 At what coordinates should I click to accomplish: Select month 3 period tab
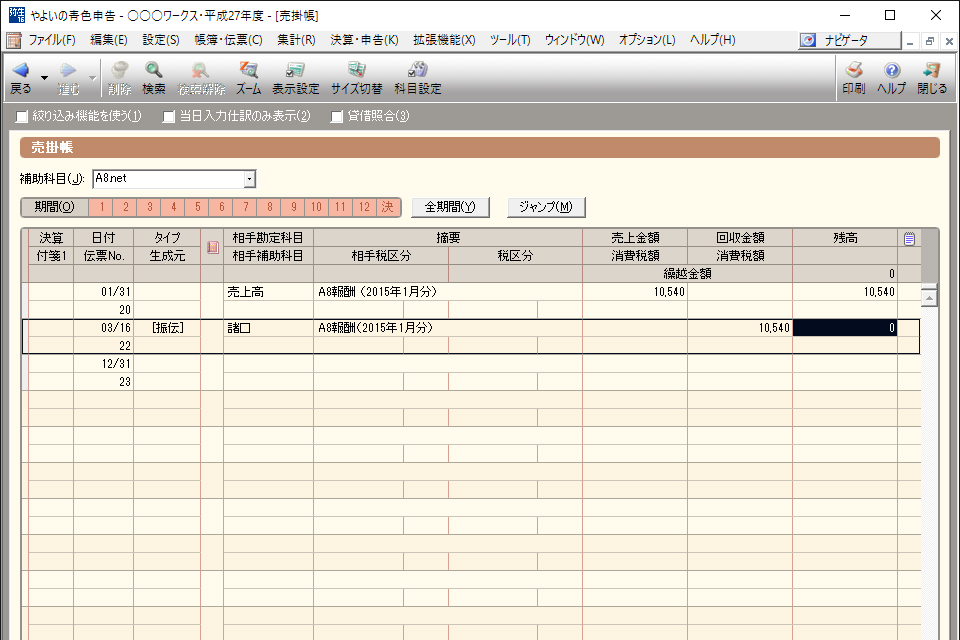(149, 207)
